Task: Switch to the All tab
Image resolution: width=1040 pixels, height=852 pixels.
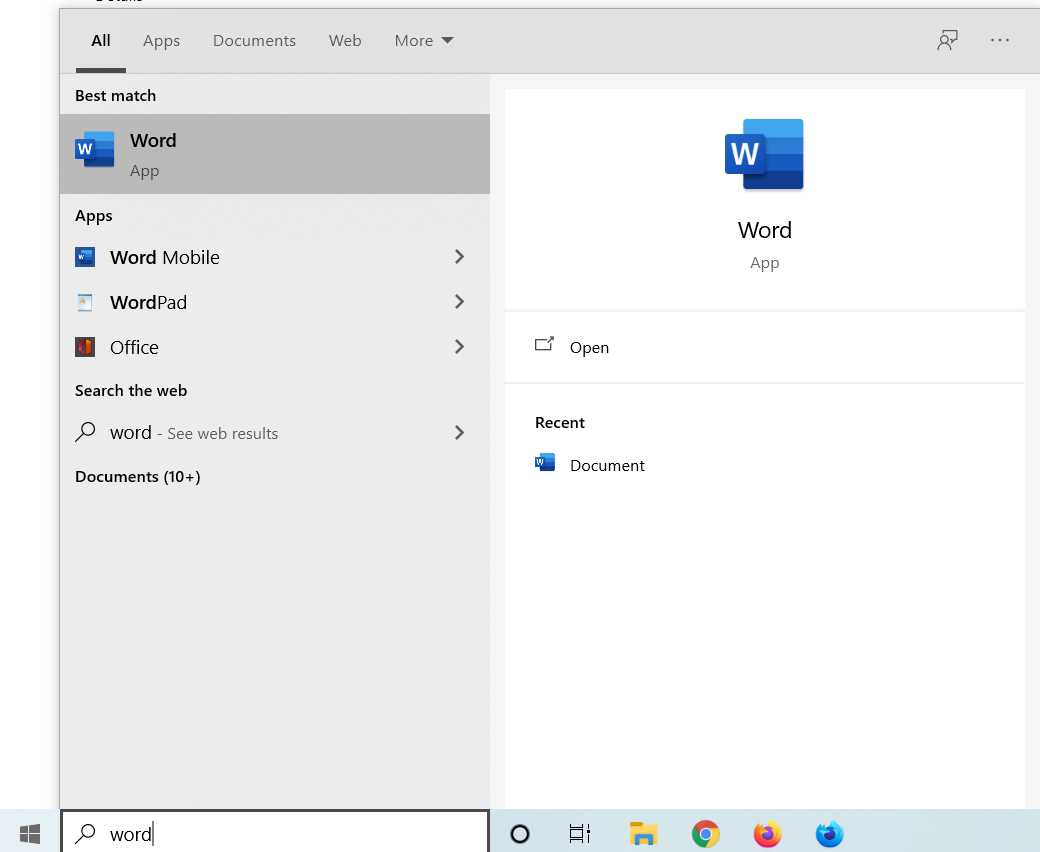Action: [101, 40]
